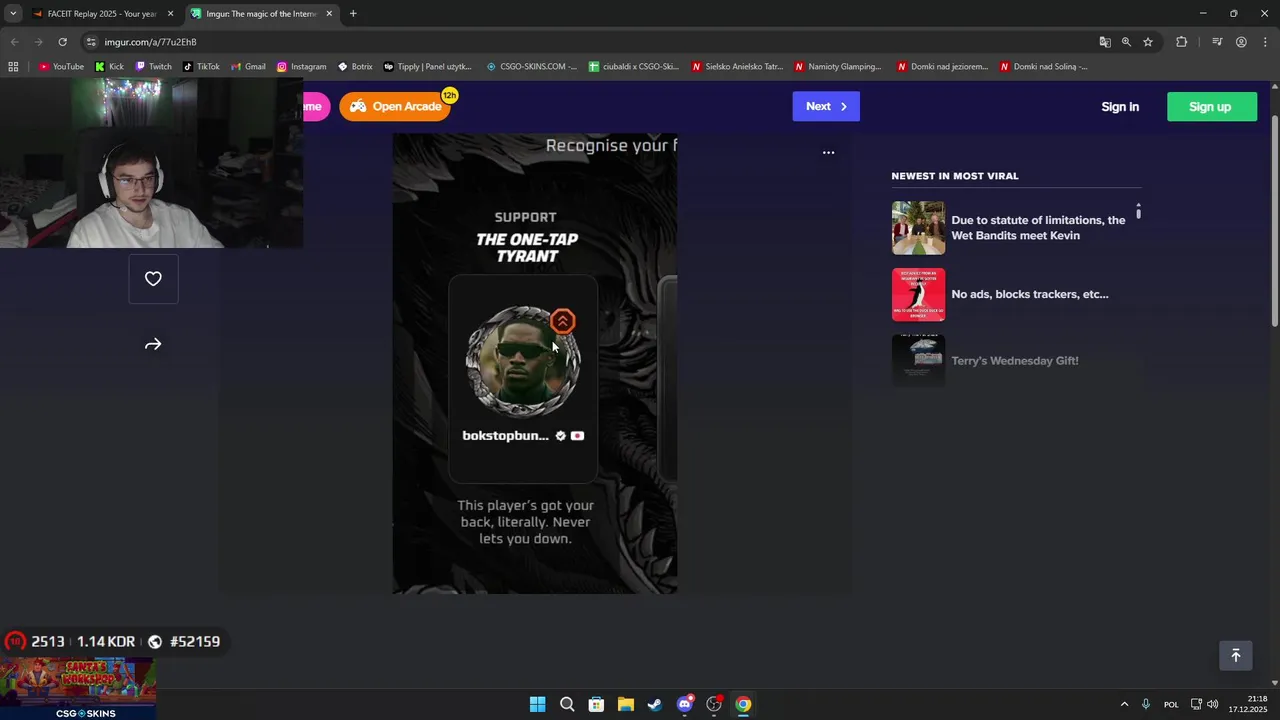Click the site information icon in the address bar
Viewport: 1280px width, 720px height.
click(91, 42)
